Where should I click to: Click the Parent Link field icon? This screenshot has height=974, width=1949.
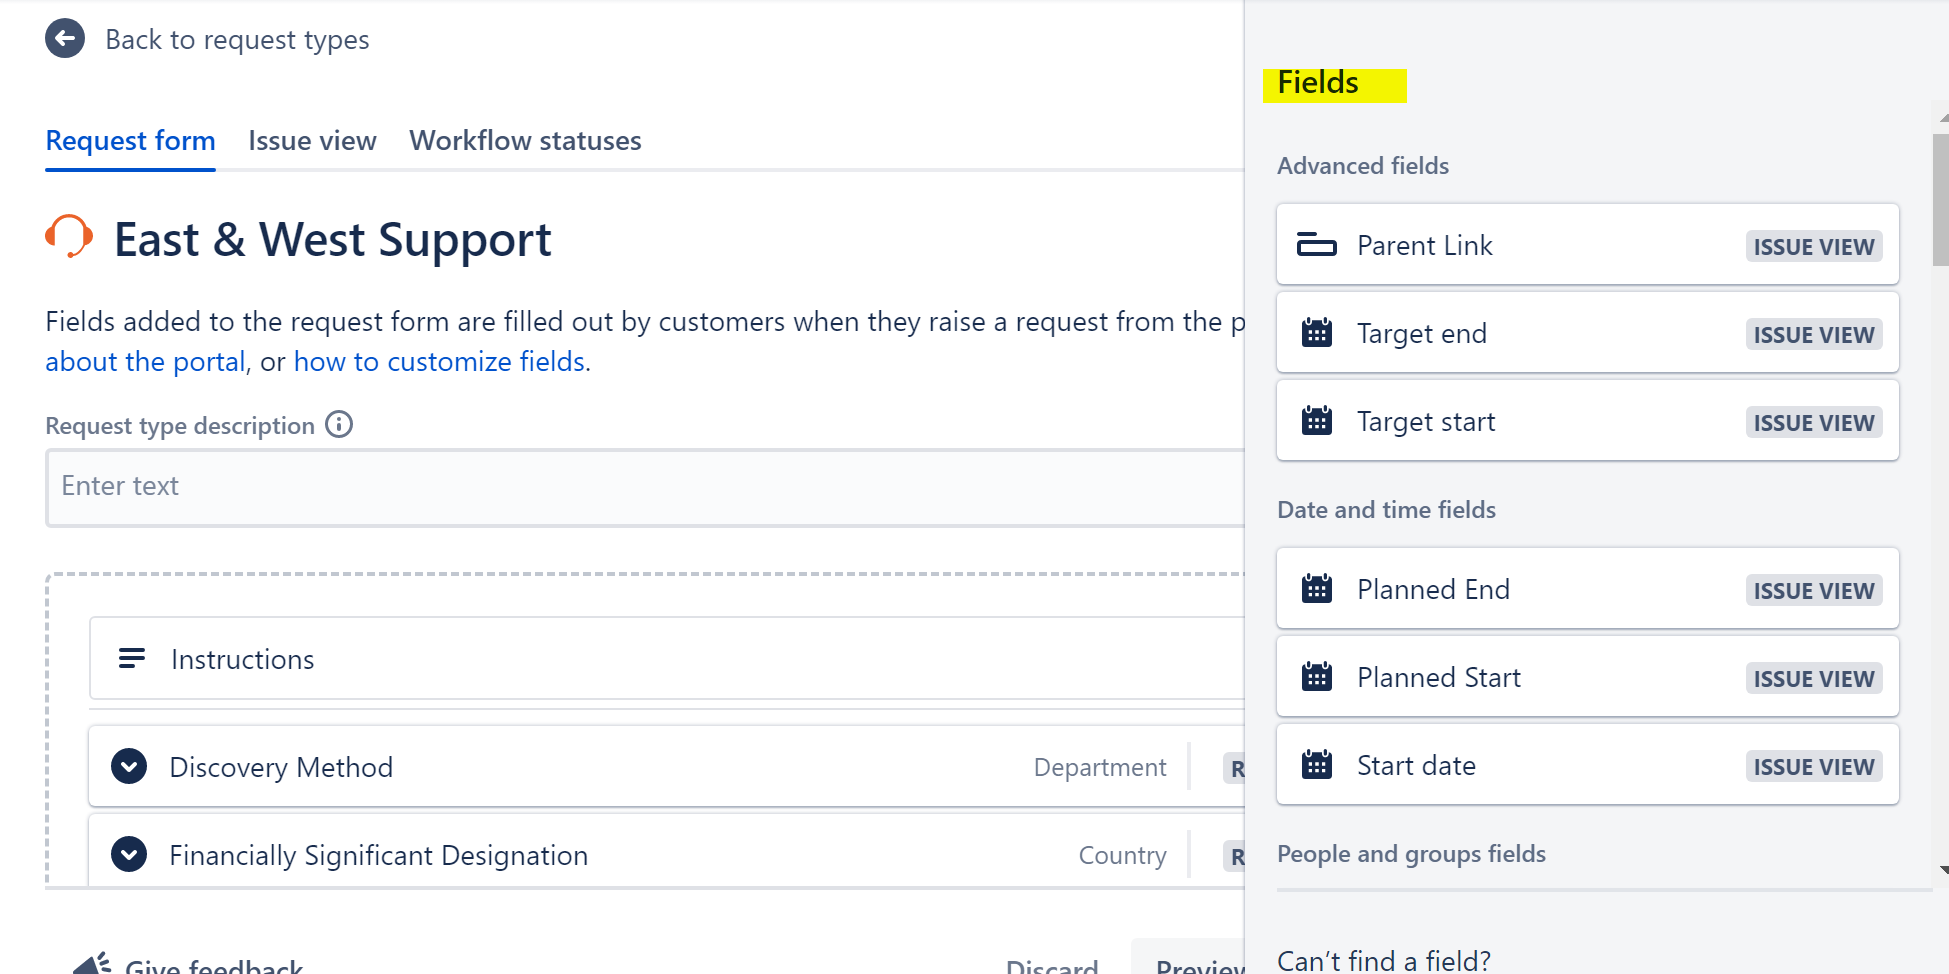click(1318, 245)
